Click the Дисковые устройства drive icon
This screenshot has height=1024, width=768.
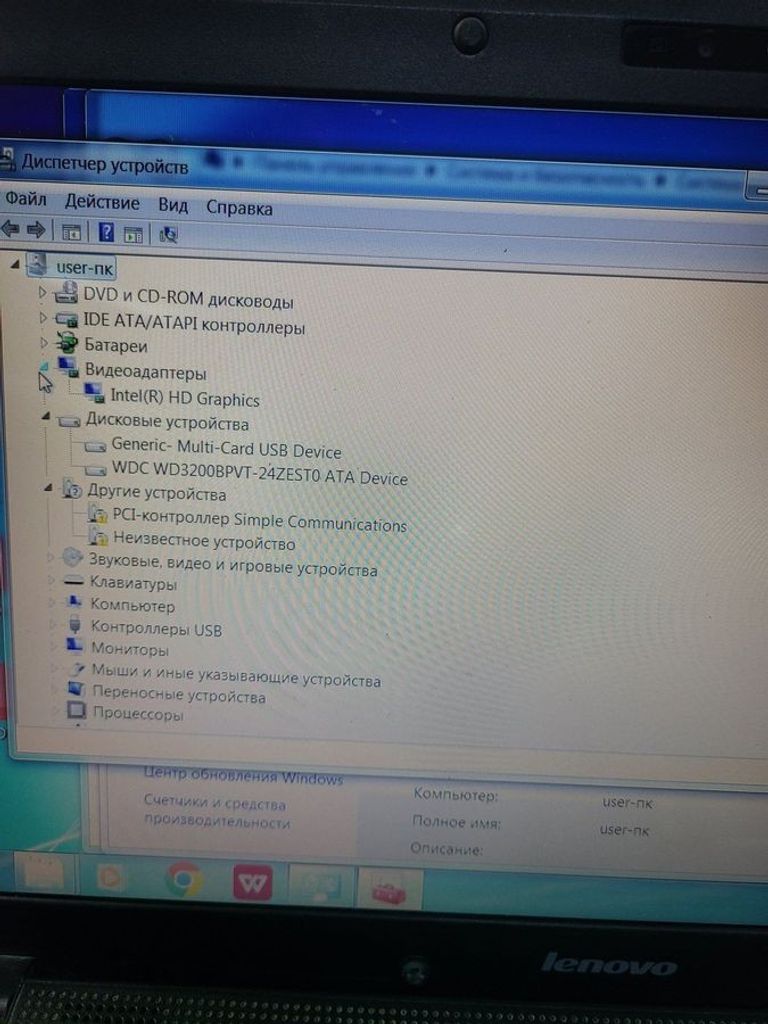[x=69, y=421]
